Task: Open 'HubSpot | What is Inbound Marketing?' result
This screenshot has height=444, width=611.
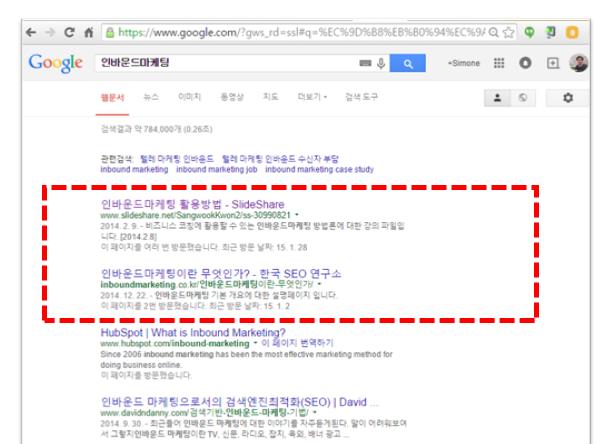Action: click(x=193, y=333)
